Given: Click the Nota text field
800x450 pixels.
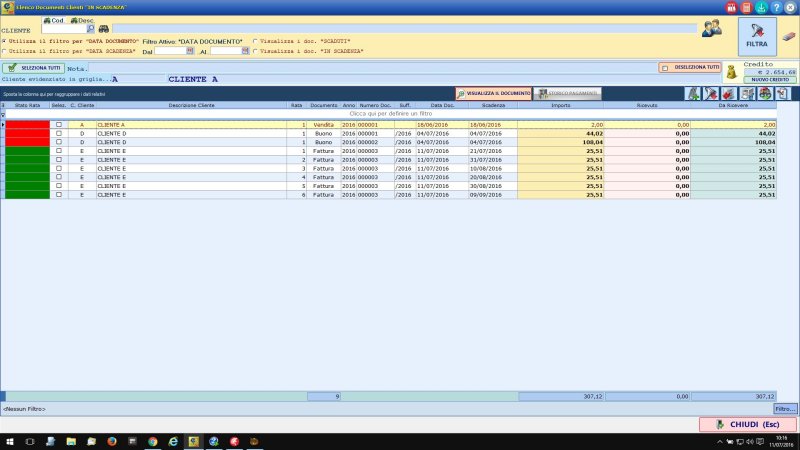Looking at the screenshot, I should coord(372,68).
